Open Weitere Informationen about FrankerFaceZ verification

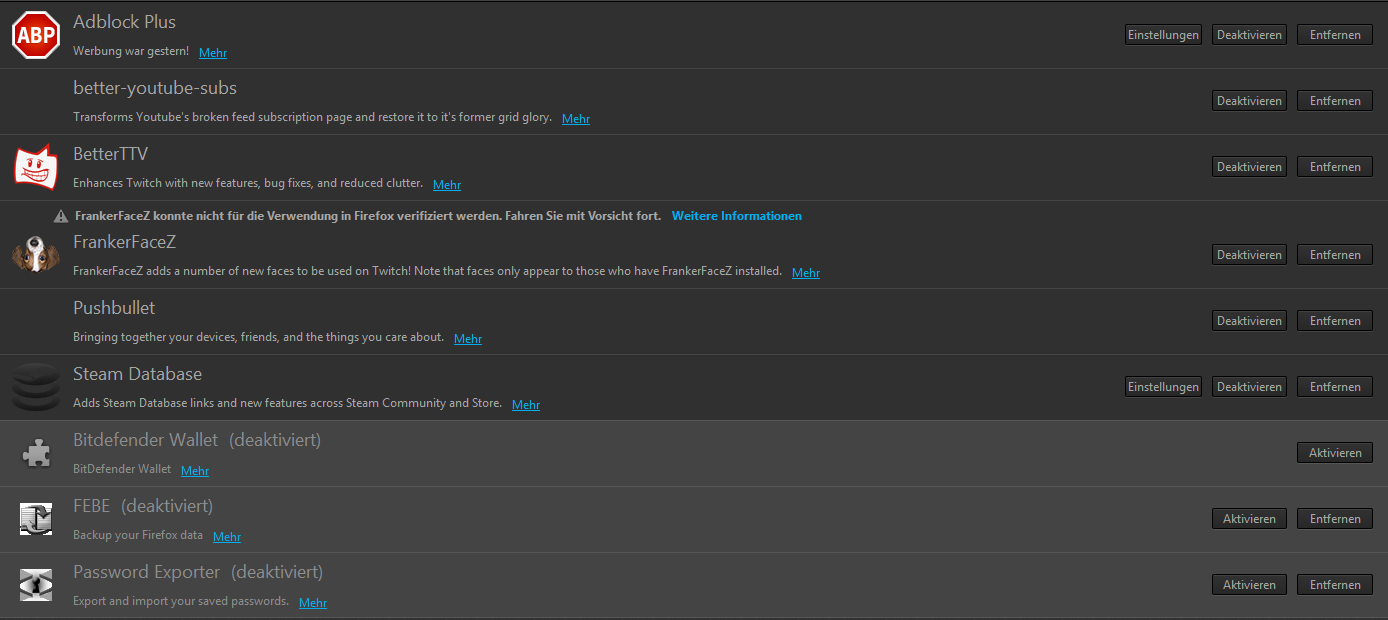pyautogui.click(x=737, y=216)
